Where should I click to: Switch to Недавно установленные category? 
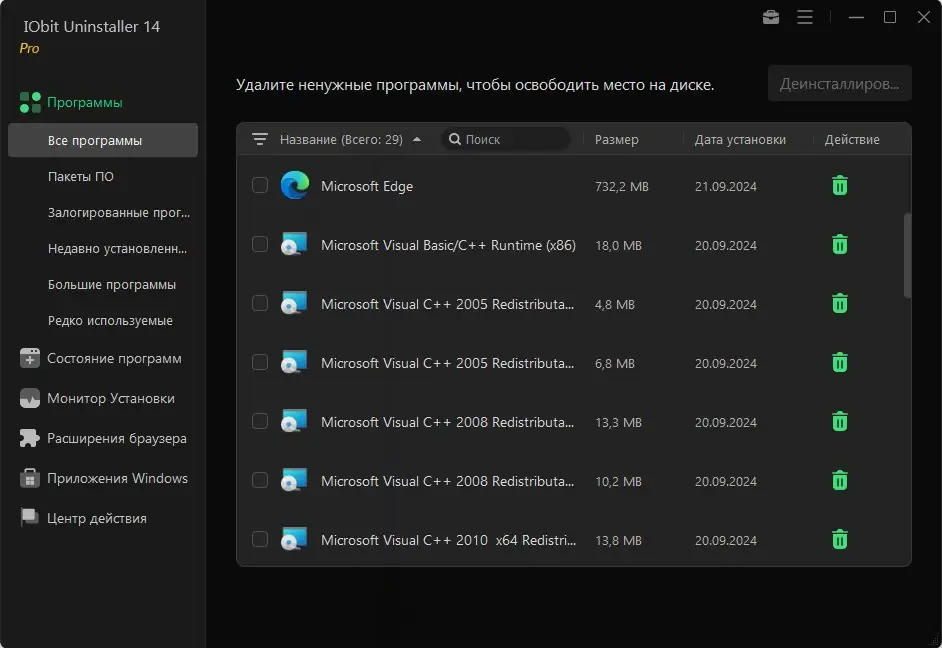coord(110,248)
